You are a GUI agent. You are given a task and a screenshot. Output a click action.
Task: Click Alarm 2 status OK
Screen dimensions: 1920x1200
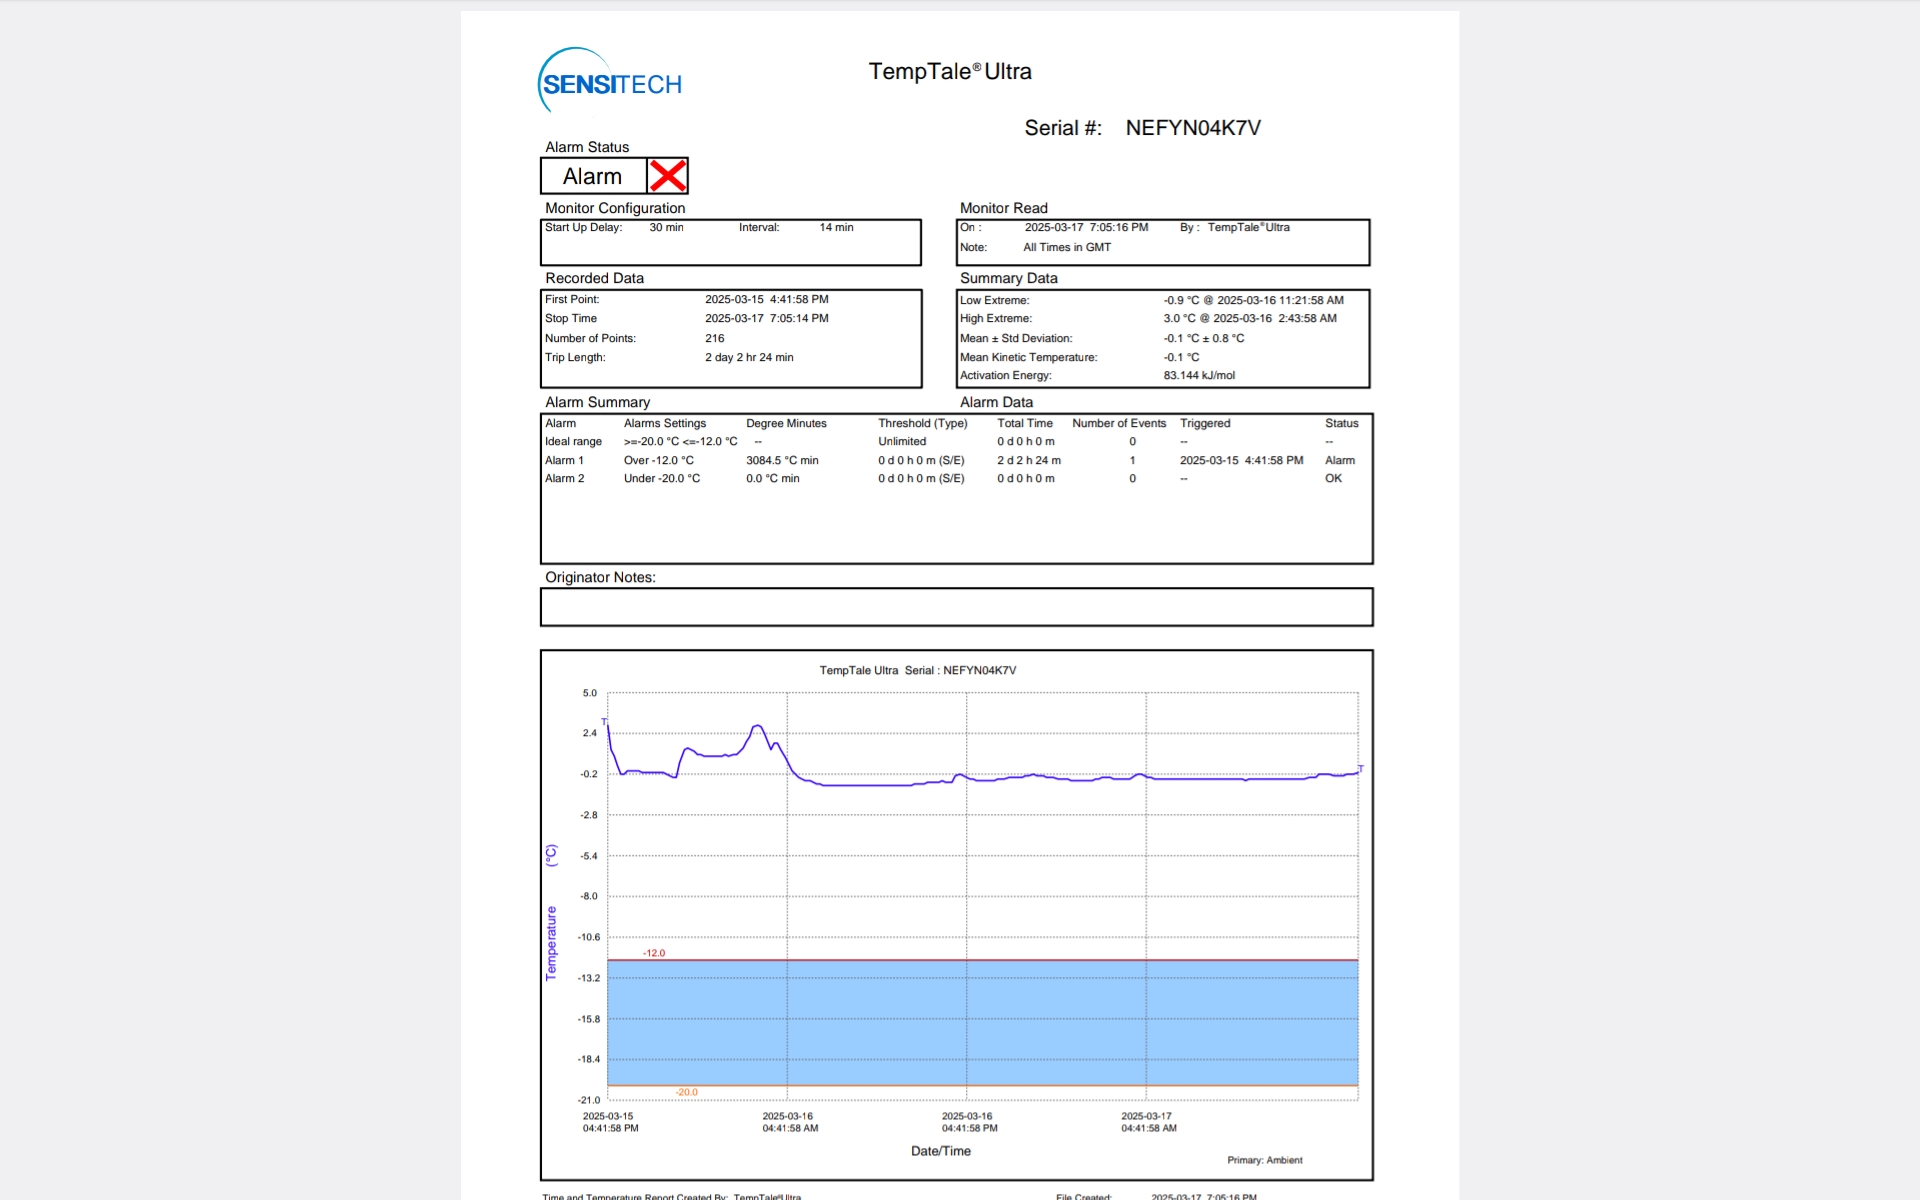pyautogui.click(x=1333, y=478)
